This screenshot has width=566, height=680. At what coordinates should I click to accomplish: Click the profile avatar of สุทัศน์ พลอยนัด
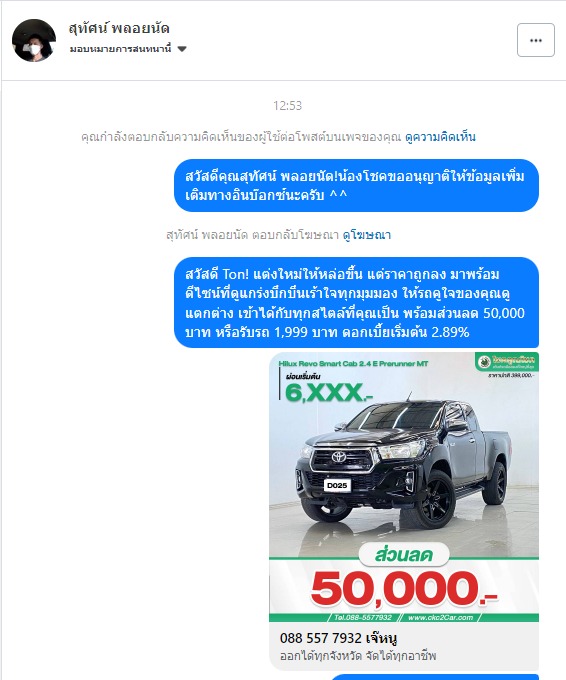click(x=34, y=40)
